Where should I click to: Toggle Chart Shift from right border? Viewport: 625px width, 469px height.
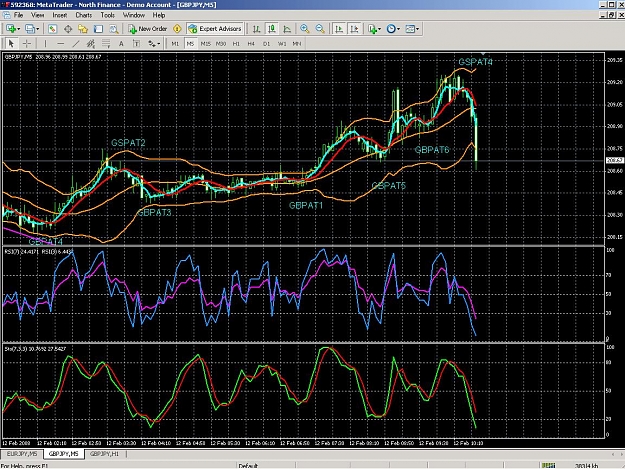[x=354, y=29]
